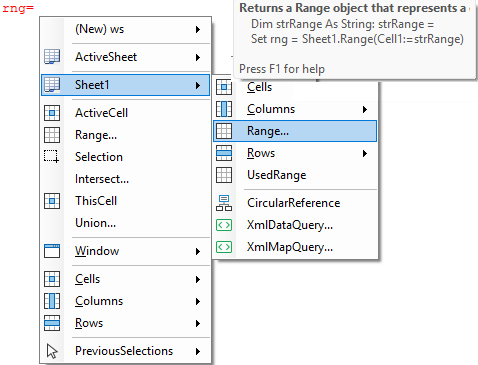
Task: Click the 'Press F1 for help' tooltip text
Action: tap(282, 69)
